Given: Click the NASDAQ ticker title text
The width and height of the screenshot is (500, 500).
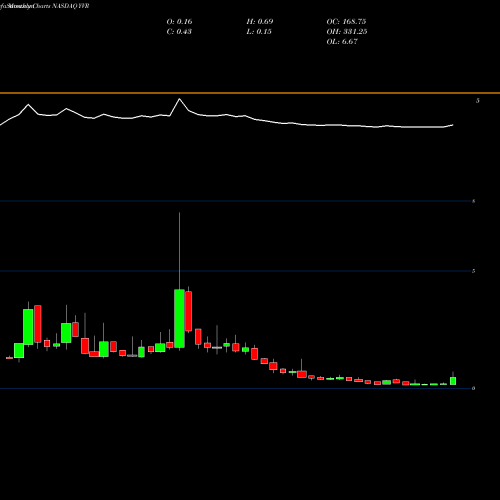Looking at the screenshot, I should tap(71, 6).
